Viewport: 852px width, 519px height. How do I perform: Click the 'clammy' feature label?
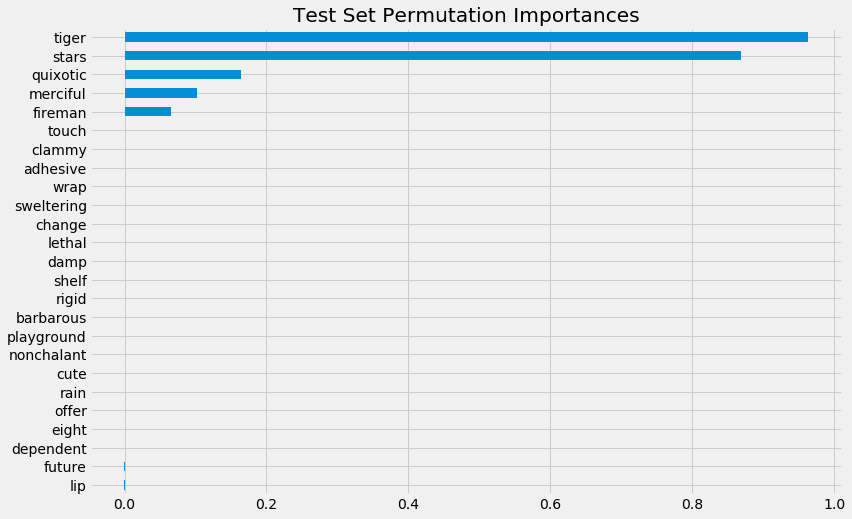(x=59, y=150)
